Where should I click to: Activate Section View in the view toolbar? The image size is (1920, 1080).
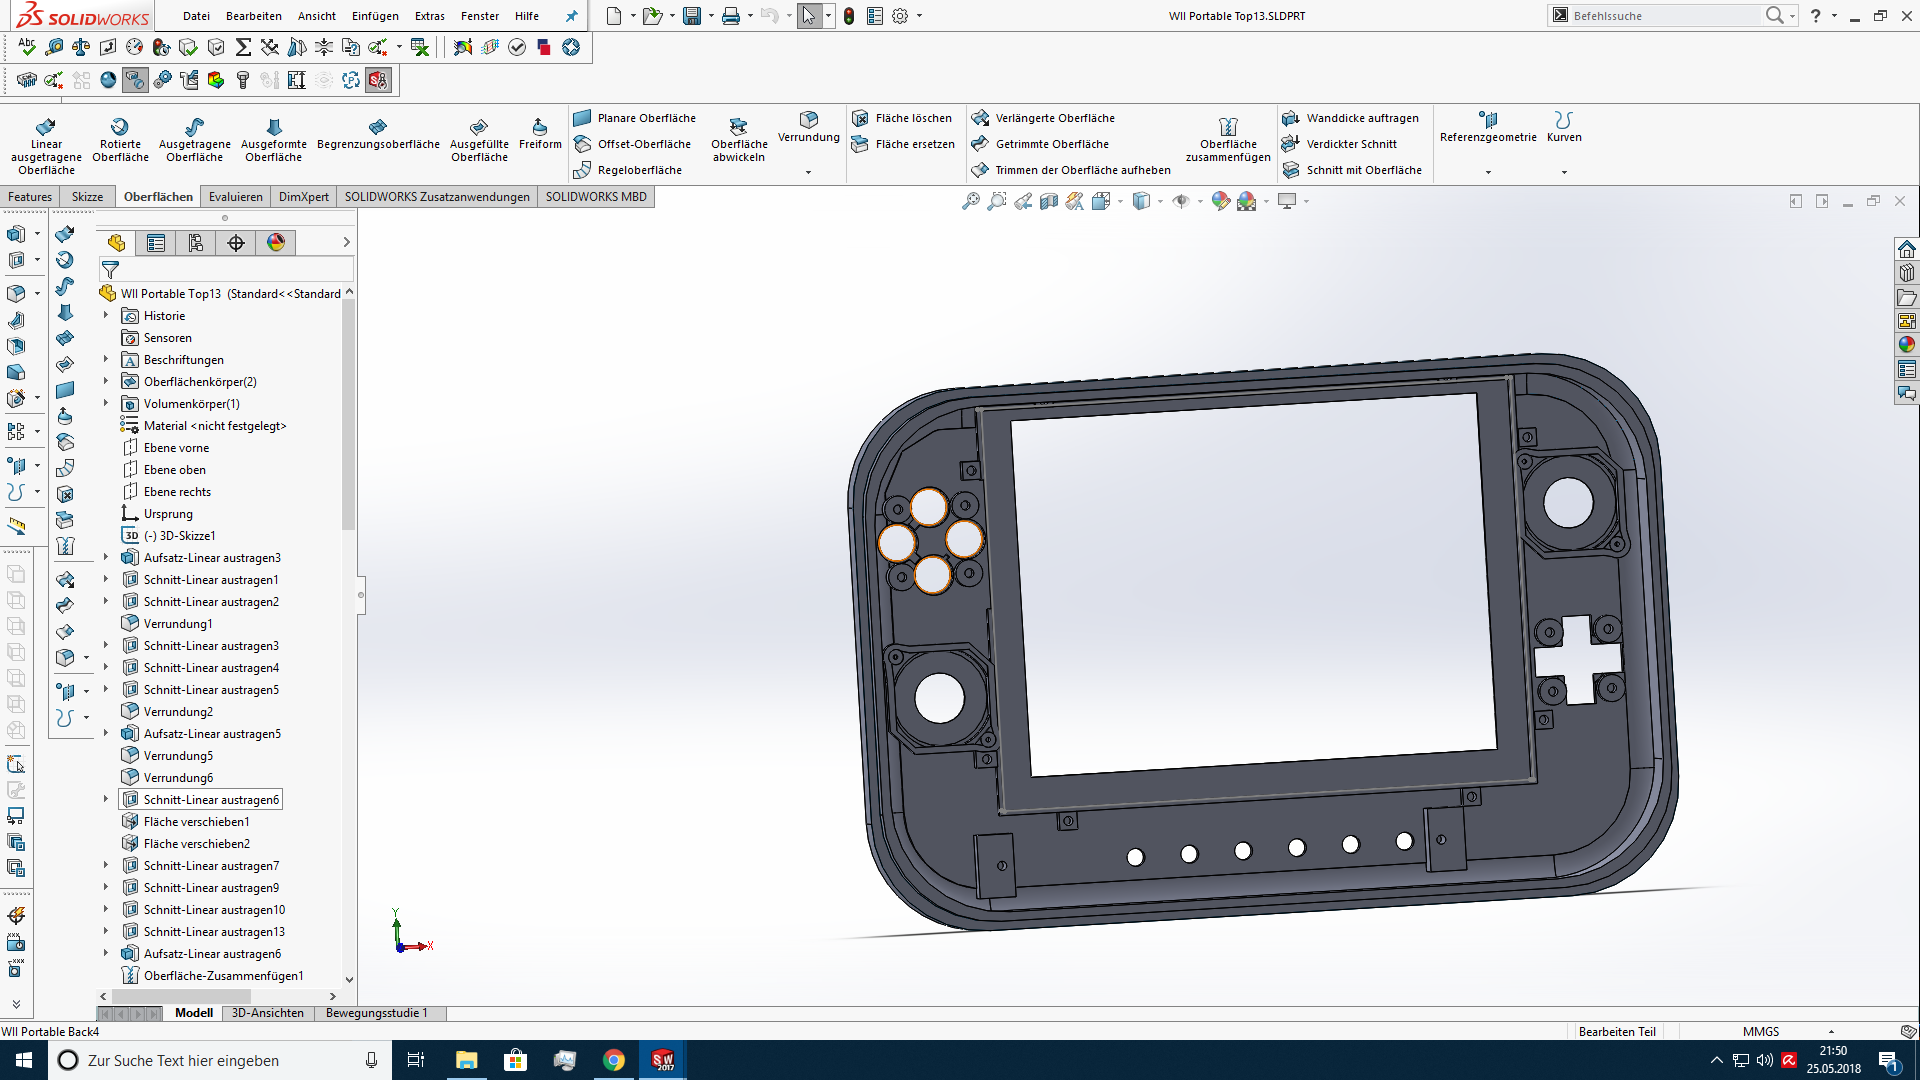[x=1049, y=202]
